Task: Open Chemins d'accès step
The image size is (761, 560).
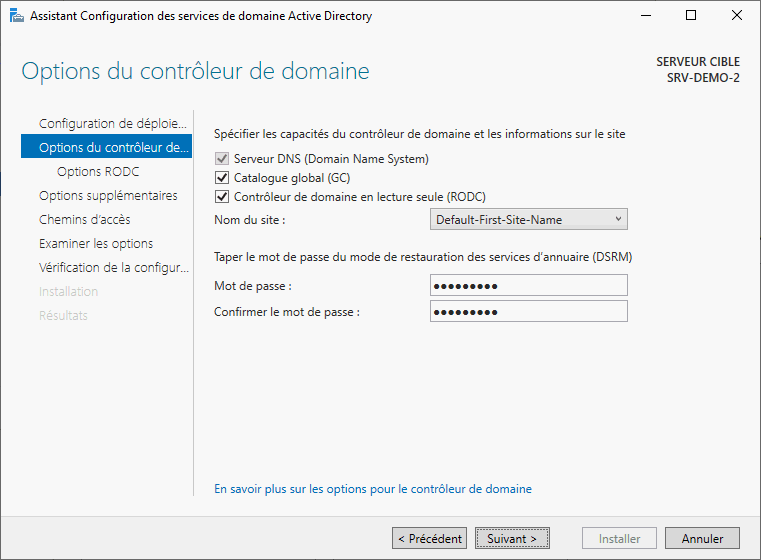Action: click(84, 220)
